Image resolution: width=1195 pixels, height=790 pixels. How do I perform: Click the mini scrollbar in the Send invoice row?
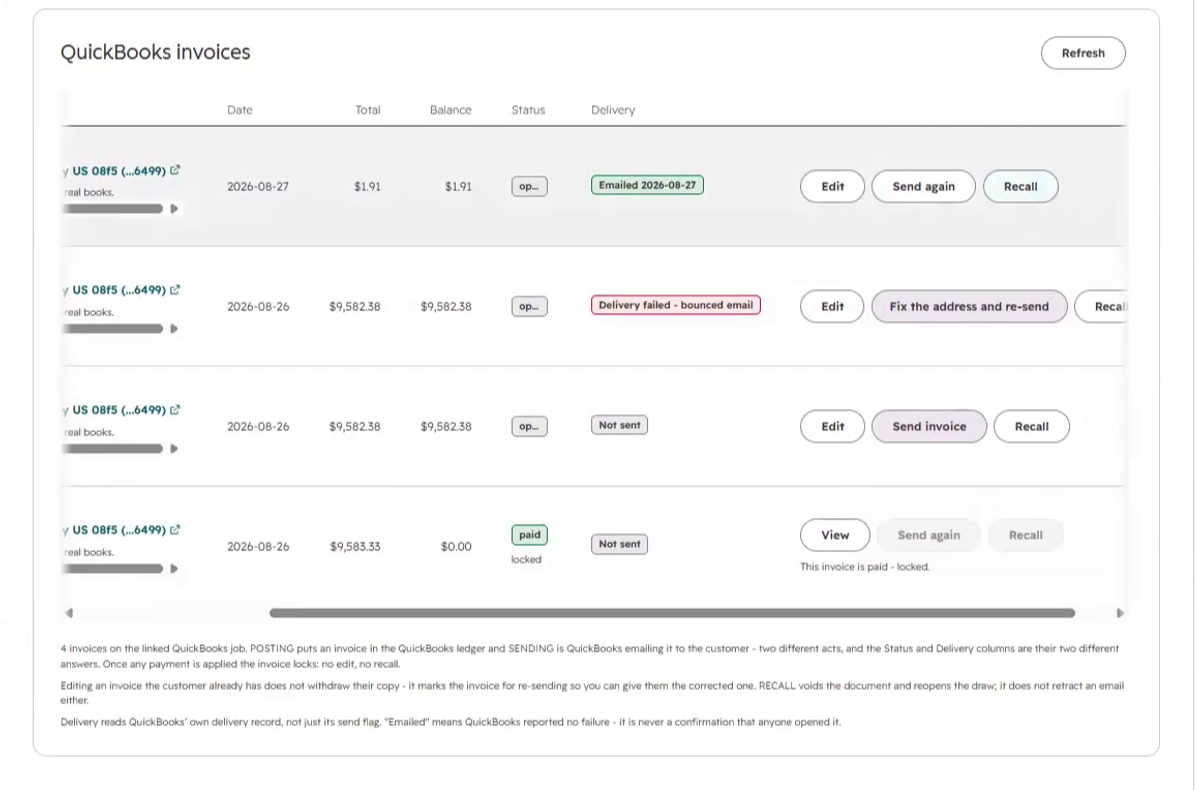click(113, 449)
